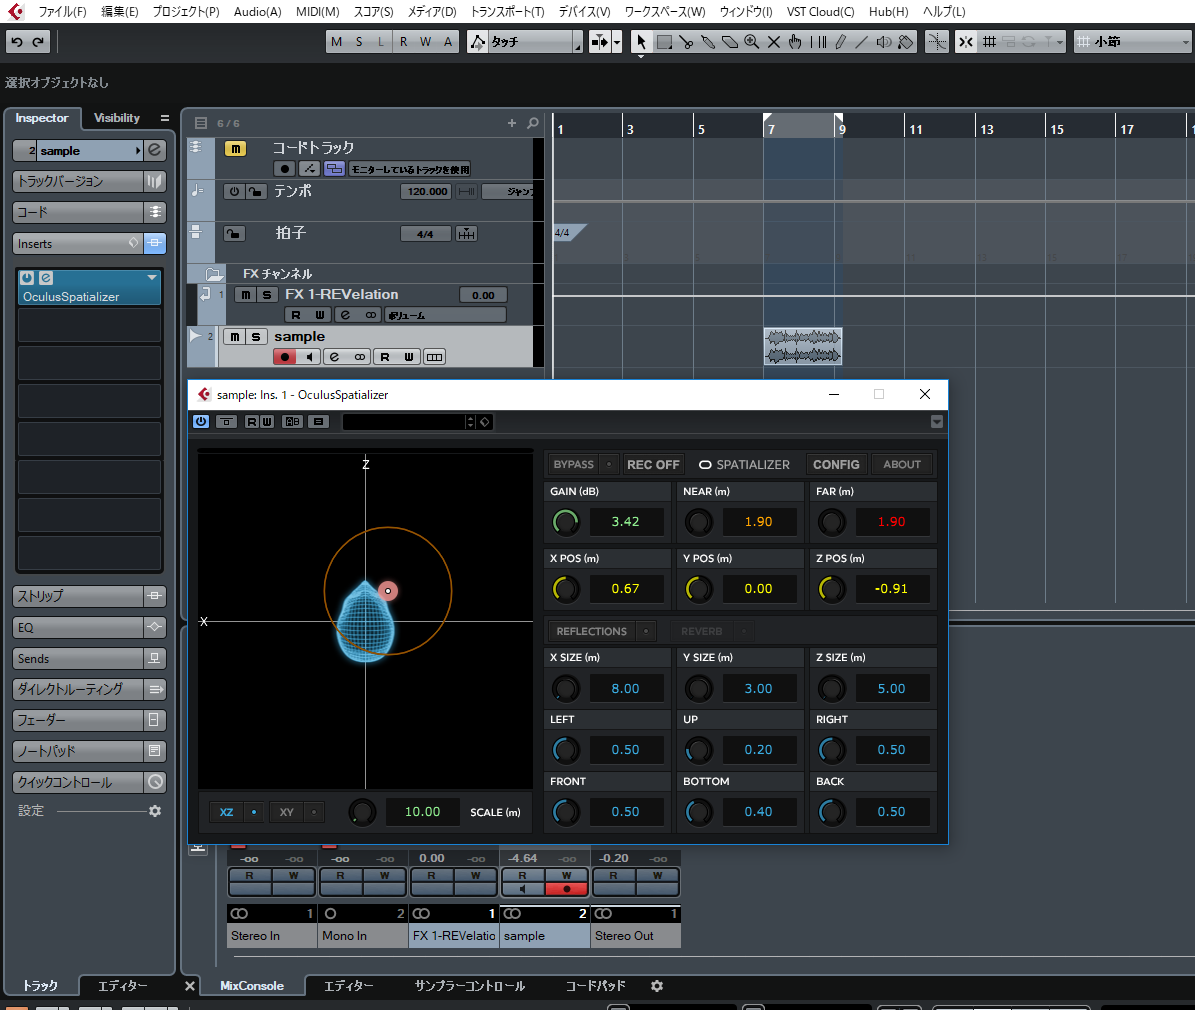
Task: Select the Object Selection arrow tool
Action: (x=641, y=42)
